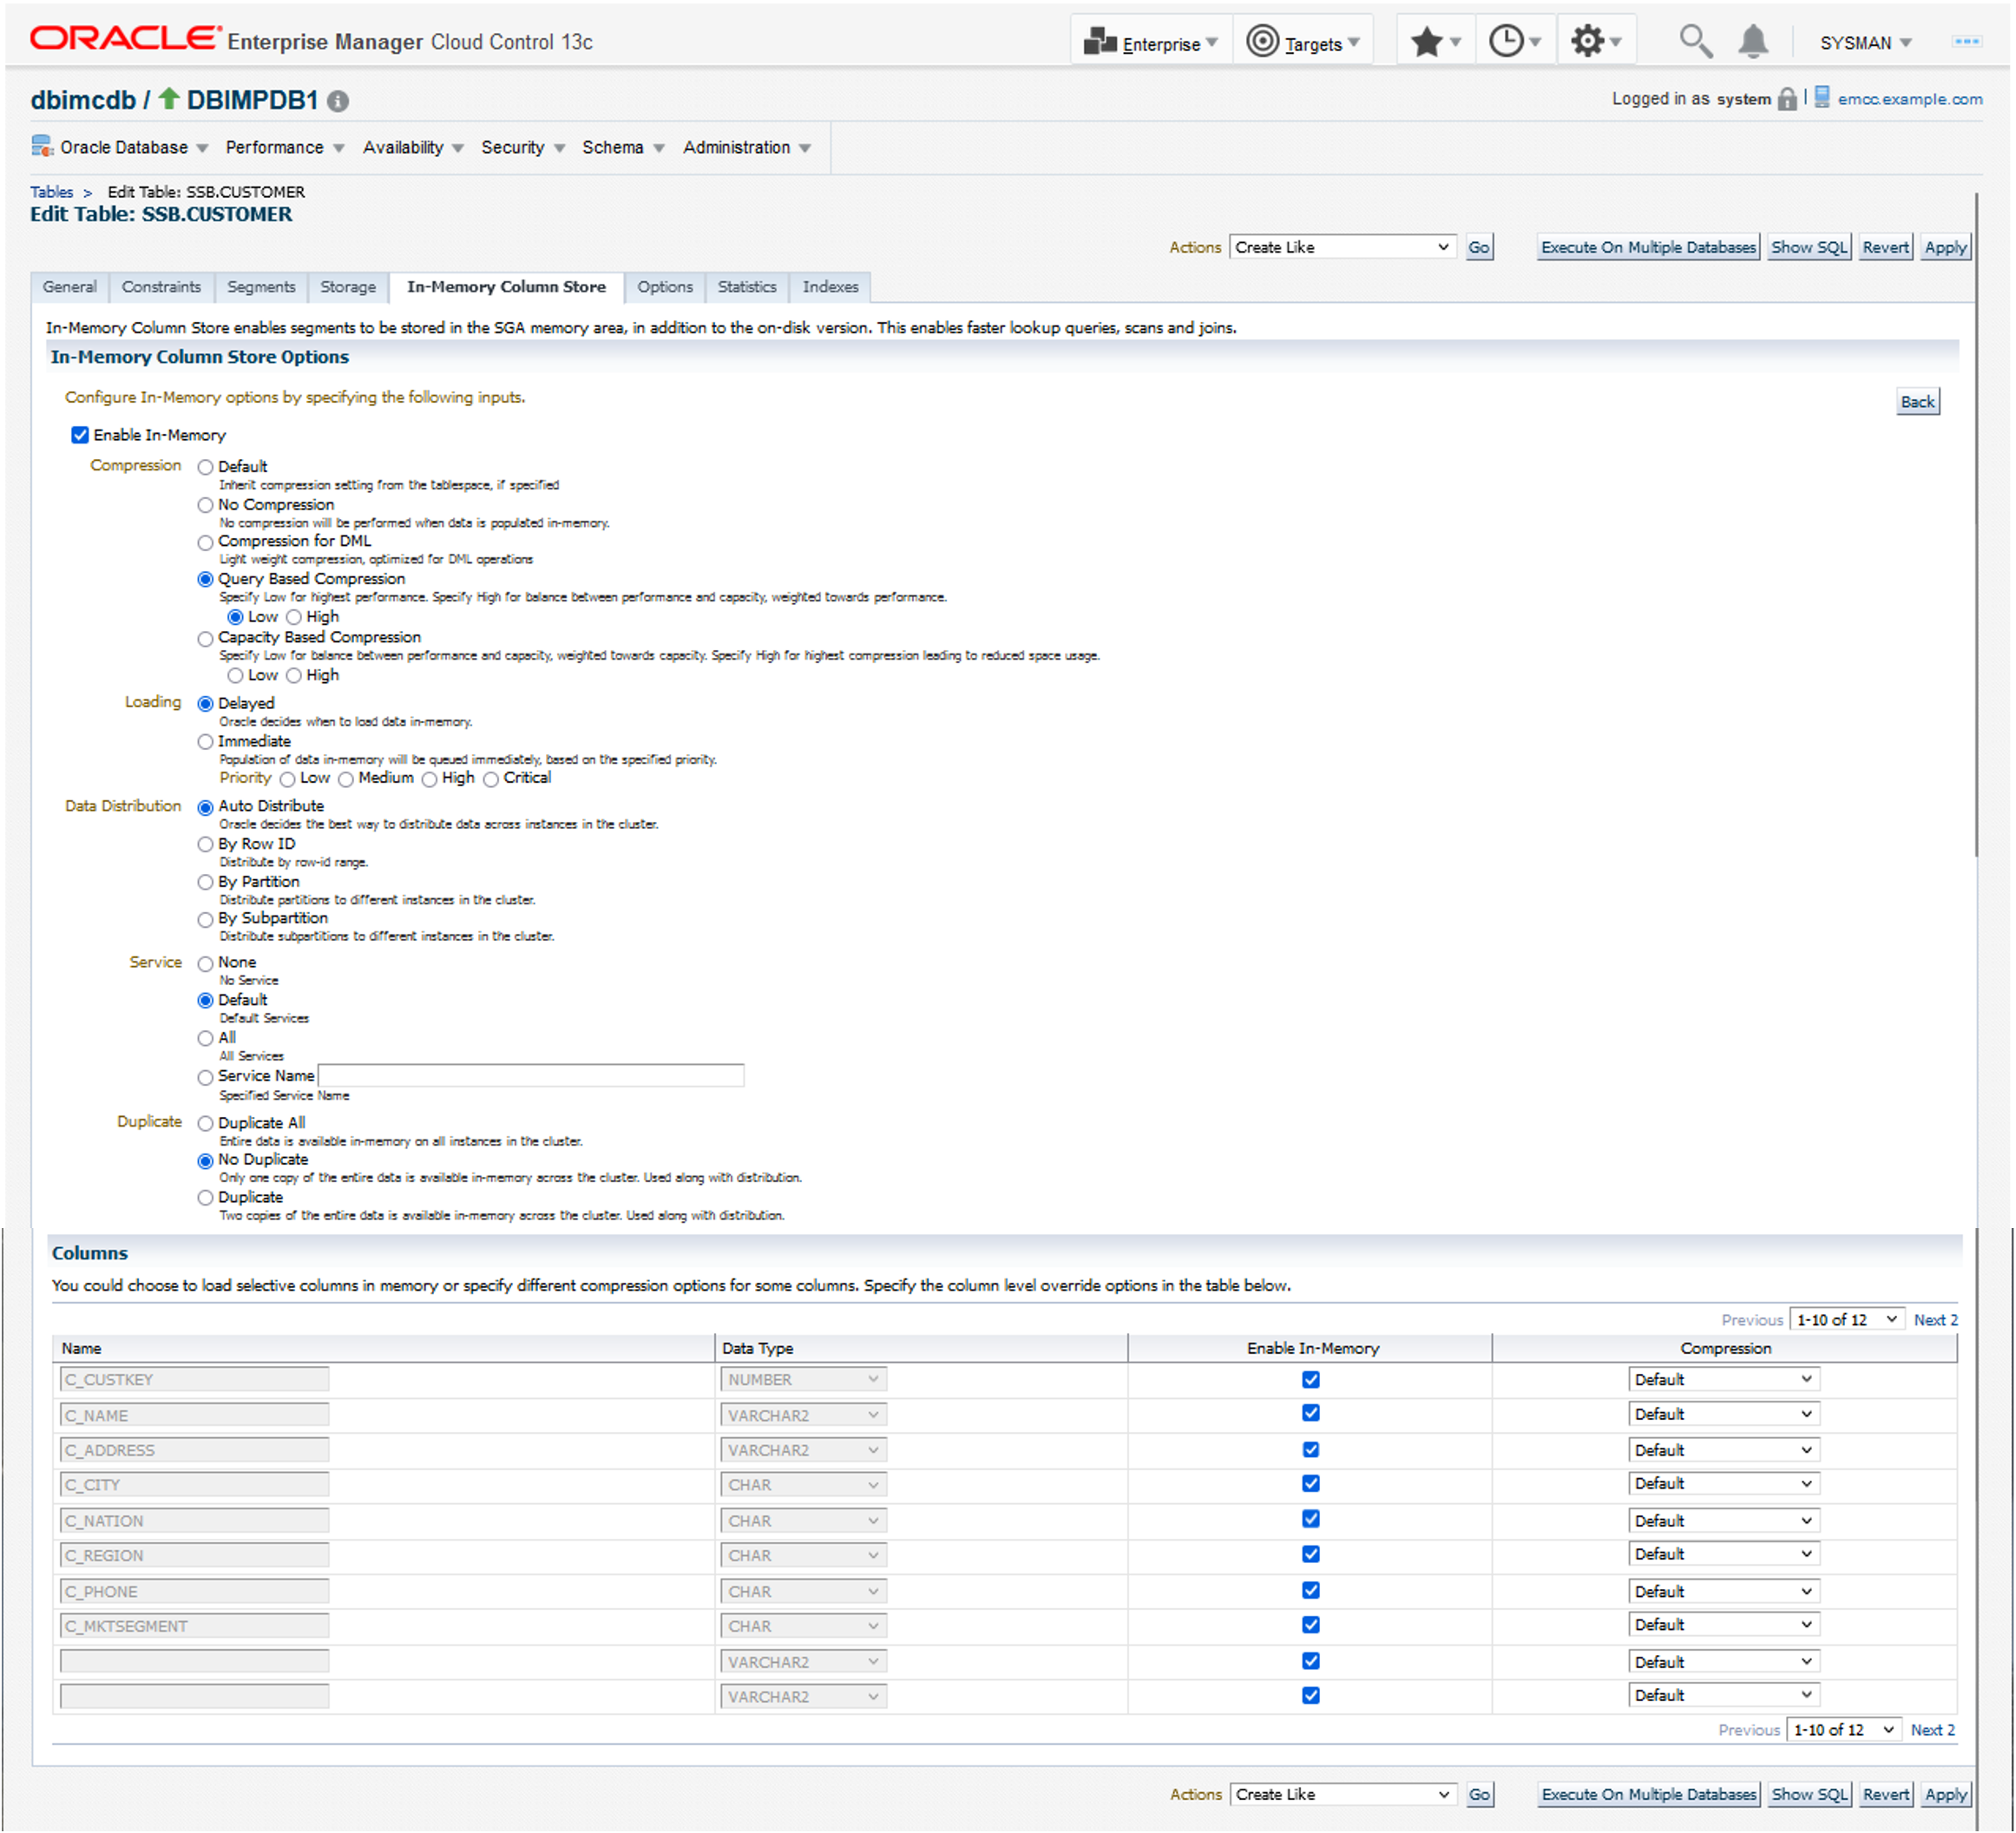Click the Targets bullseye icon
2016x1833 pixels.
(x=1262, y=42)
